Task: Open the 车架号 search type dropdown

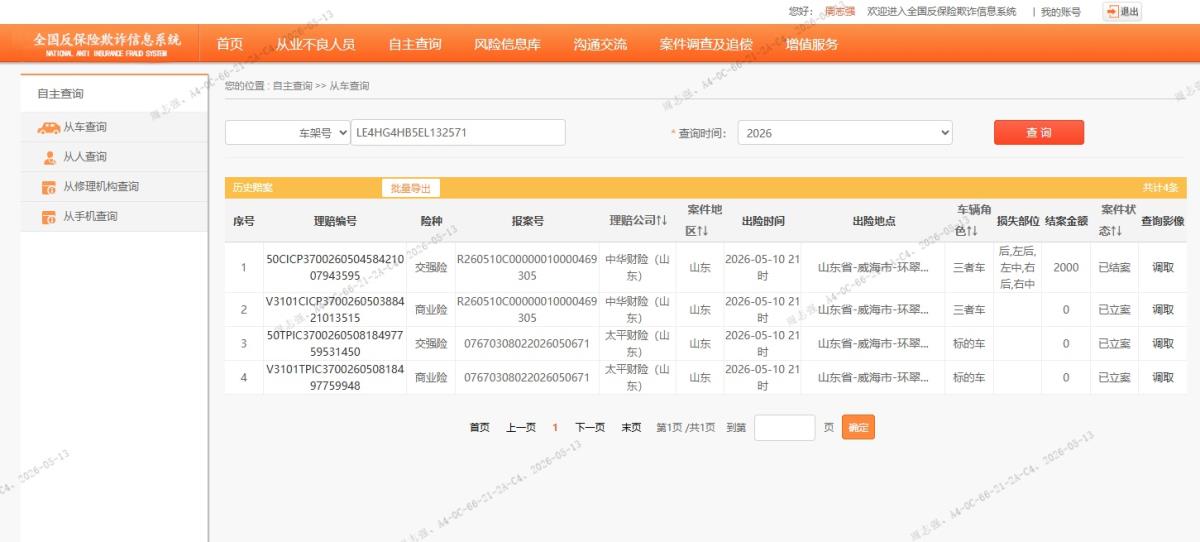Action: pos(288,133)
